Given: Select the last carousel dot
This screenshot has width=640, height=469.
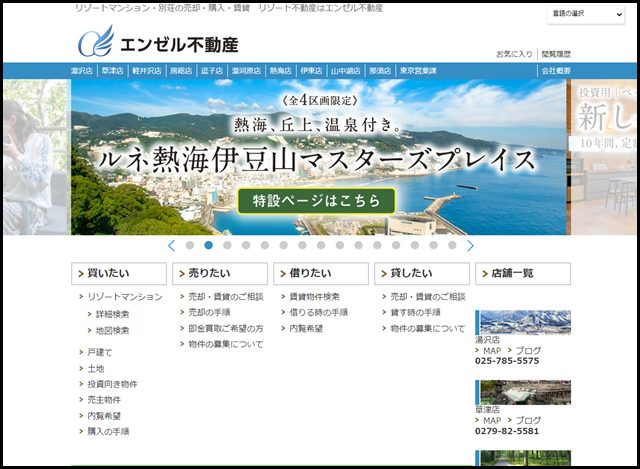Looking at the screenshot, I should [452, 245].
